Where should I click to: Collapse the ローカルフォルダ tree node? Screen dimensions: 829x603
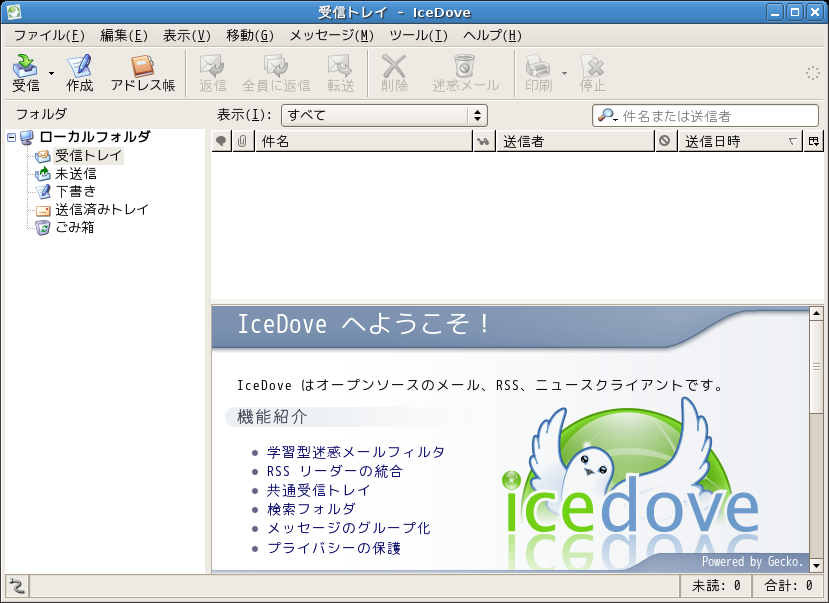click(12, 137)
